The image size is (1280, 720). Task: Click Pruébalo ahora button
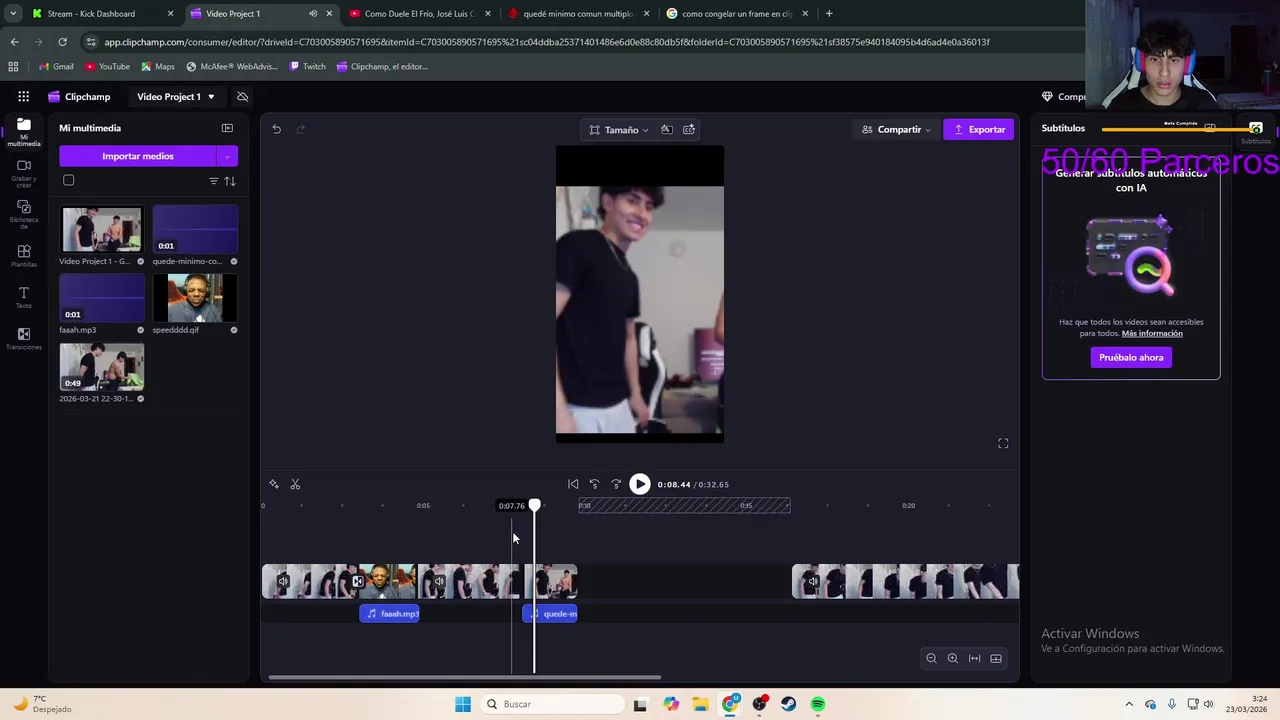point(1131,357)
